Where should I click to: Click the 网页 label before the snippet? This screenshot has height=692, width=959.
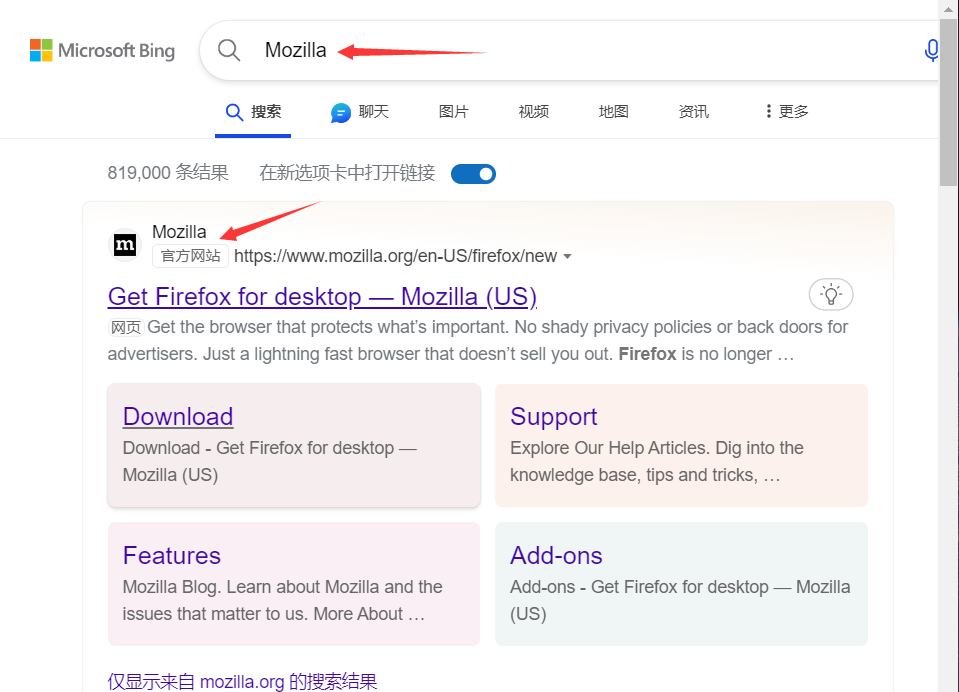[126, 328]
